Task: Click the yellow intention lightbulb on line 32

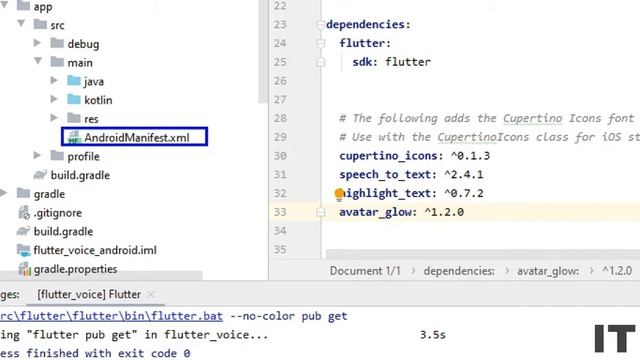Action: (339, 194)
